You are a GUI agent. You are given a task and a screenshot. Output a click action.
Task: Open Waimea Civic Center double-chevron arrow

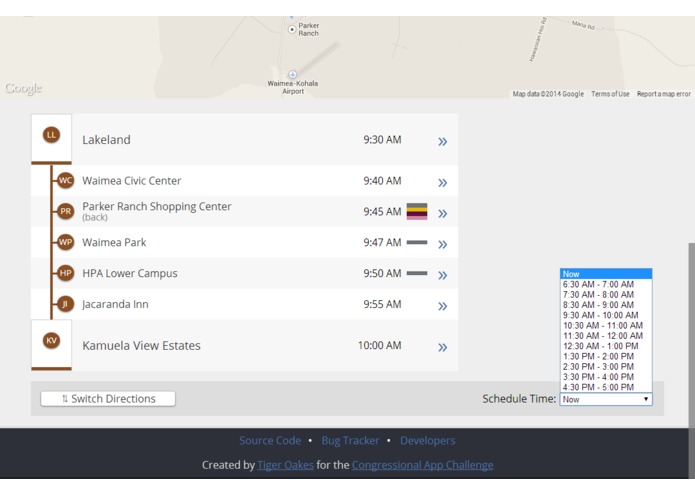click(442, 183)
